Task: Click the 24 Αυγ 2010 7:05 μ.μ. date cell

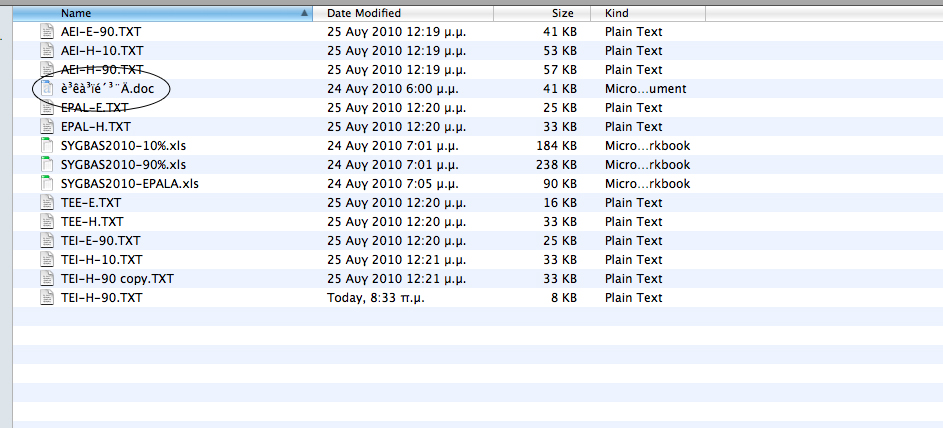Action: point(392,184)
